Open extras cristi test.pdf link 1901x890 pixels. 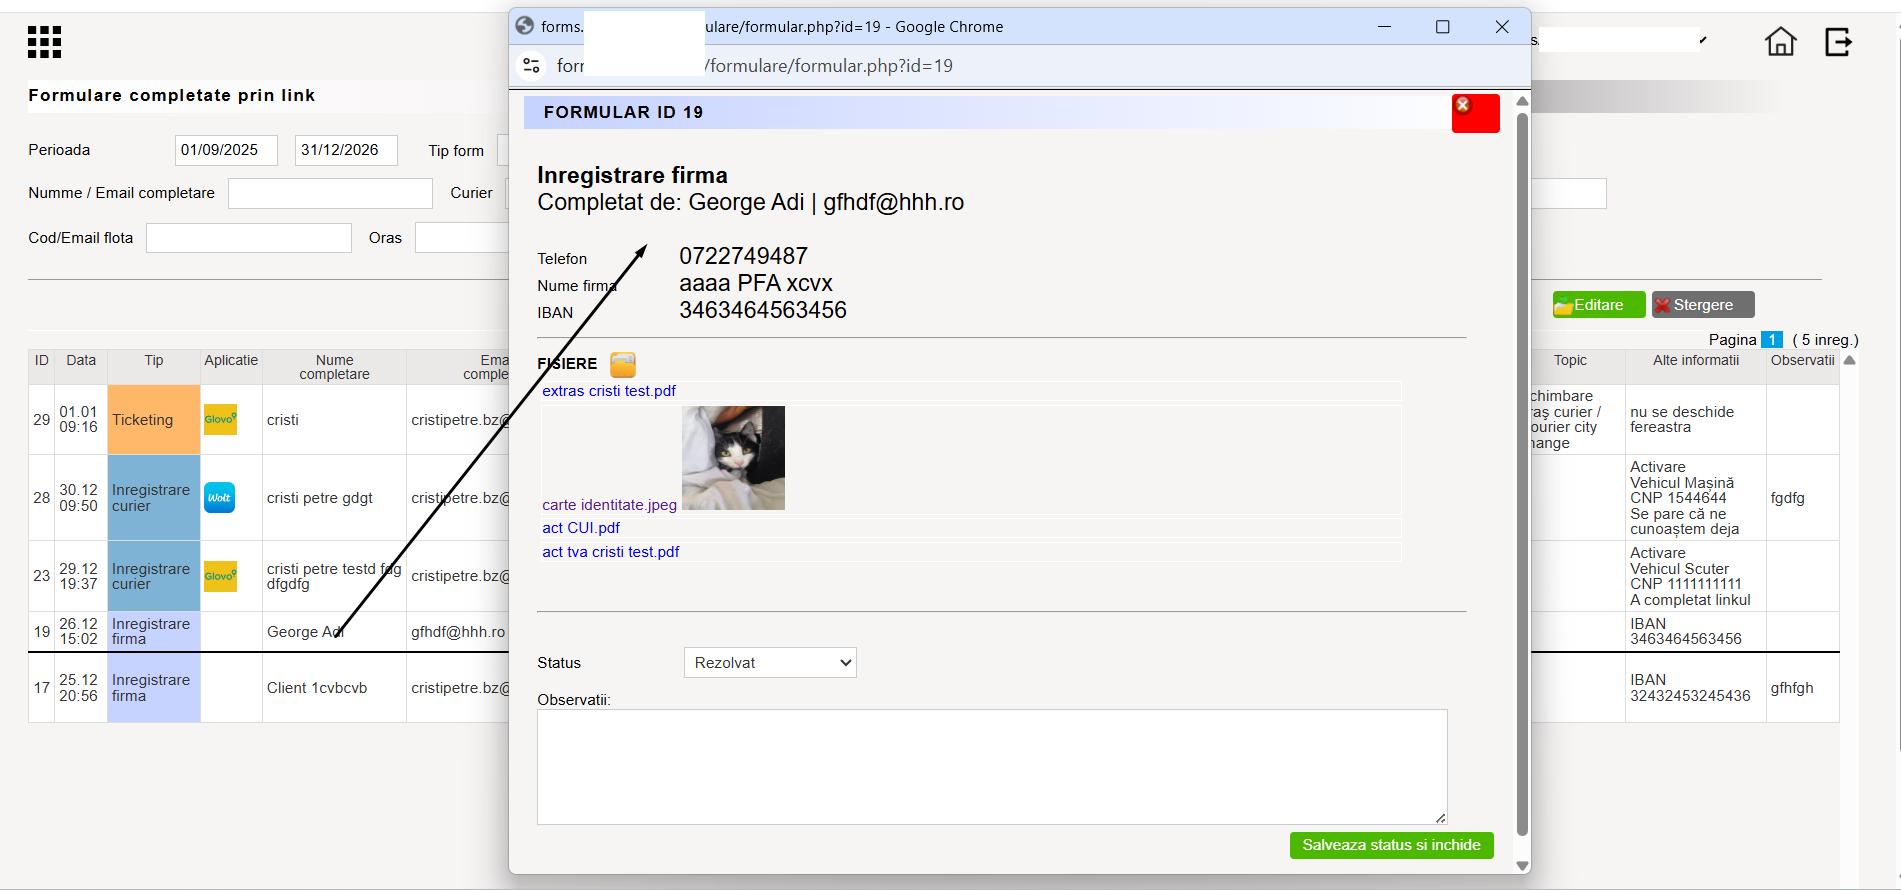609,391
